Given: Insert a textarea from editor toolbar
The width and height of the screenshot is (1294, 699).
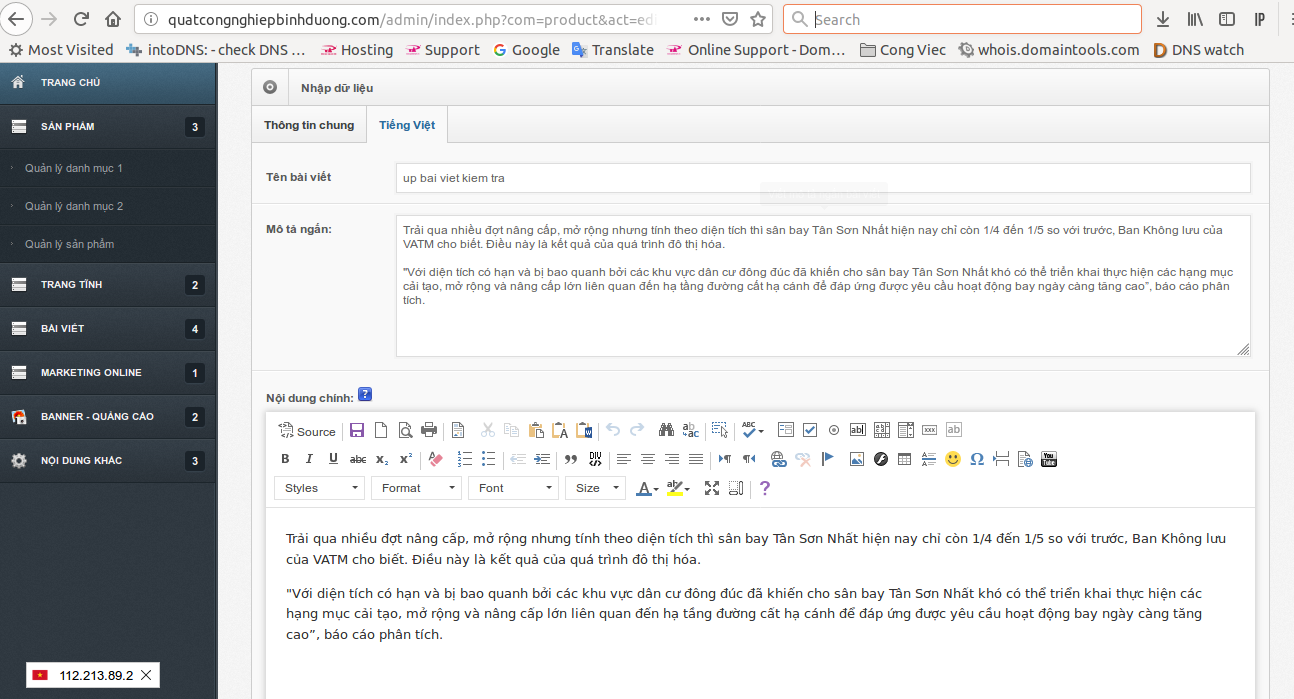Looking at the screenshot, I should pyautogui.click(x=882, y=430).
